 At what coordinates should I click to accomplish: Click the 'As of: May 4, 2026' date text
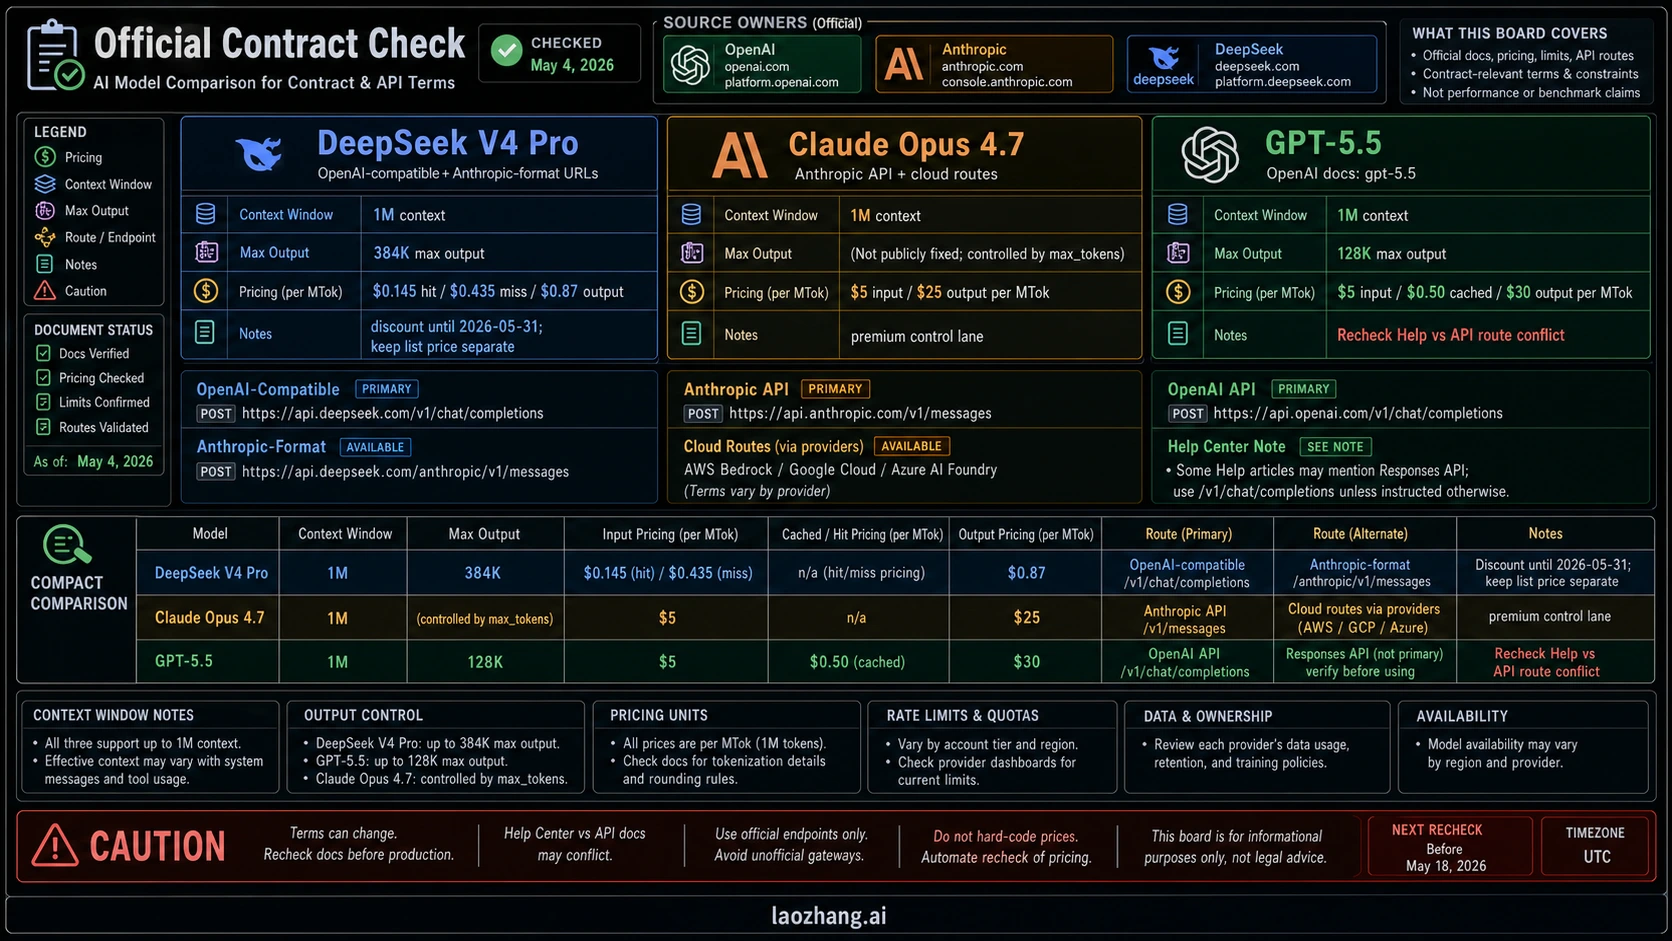[93, 461]
